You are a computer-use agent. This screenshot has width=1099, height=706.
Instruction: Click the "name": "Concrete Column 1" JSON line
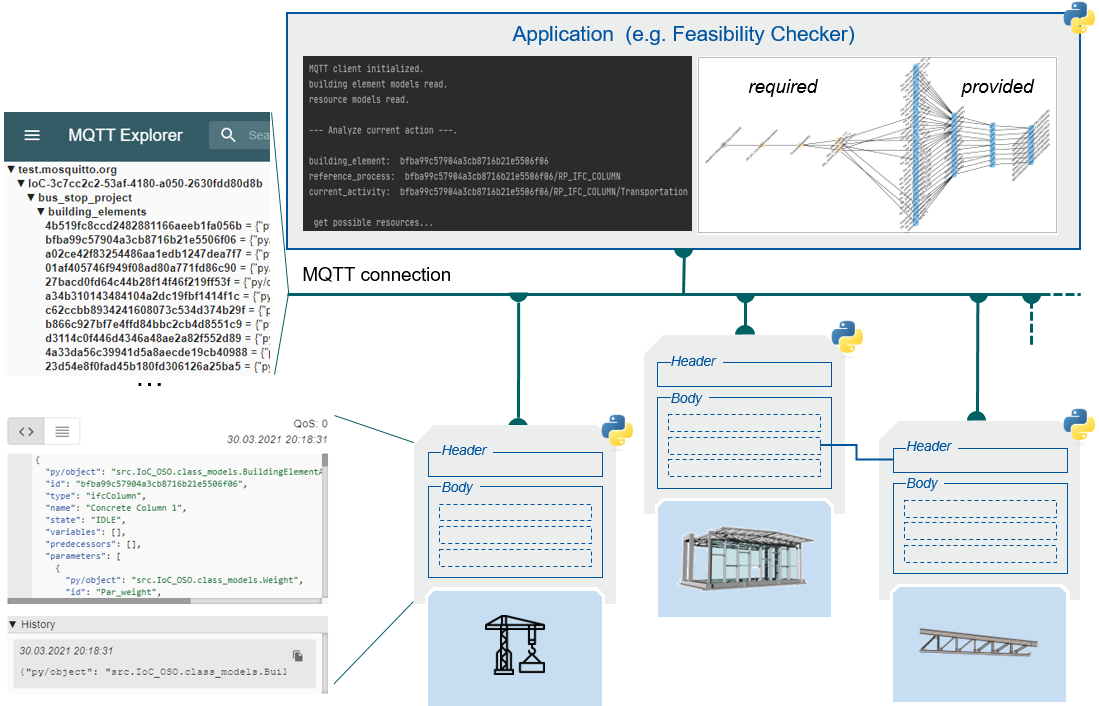click(116, 508)
